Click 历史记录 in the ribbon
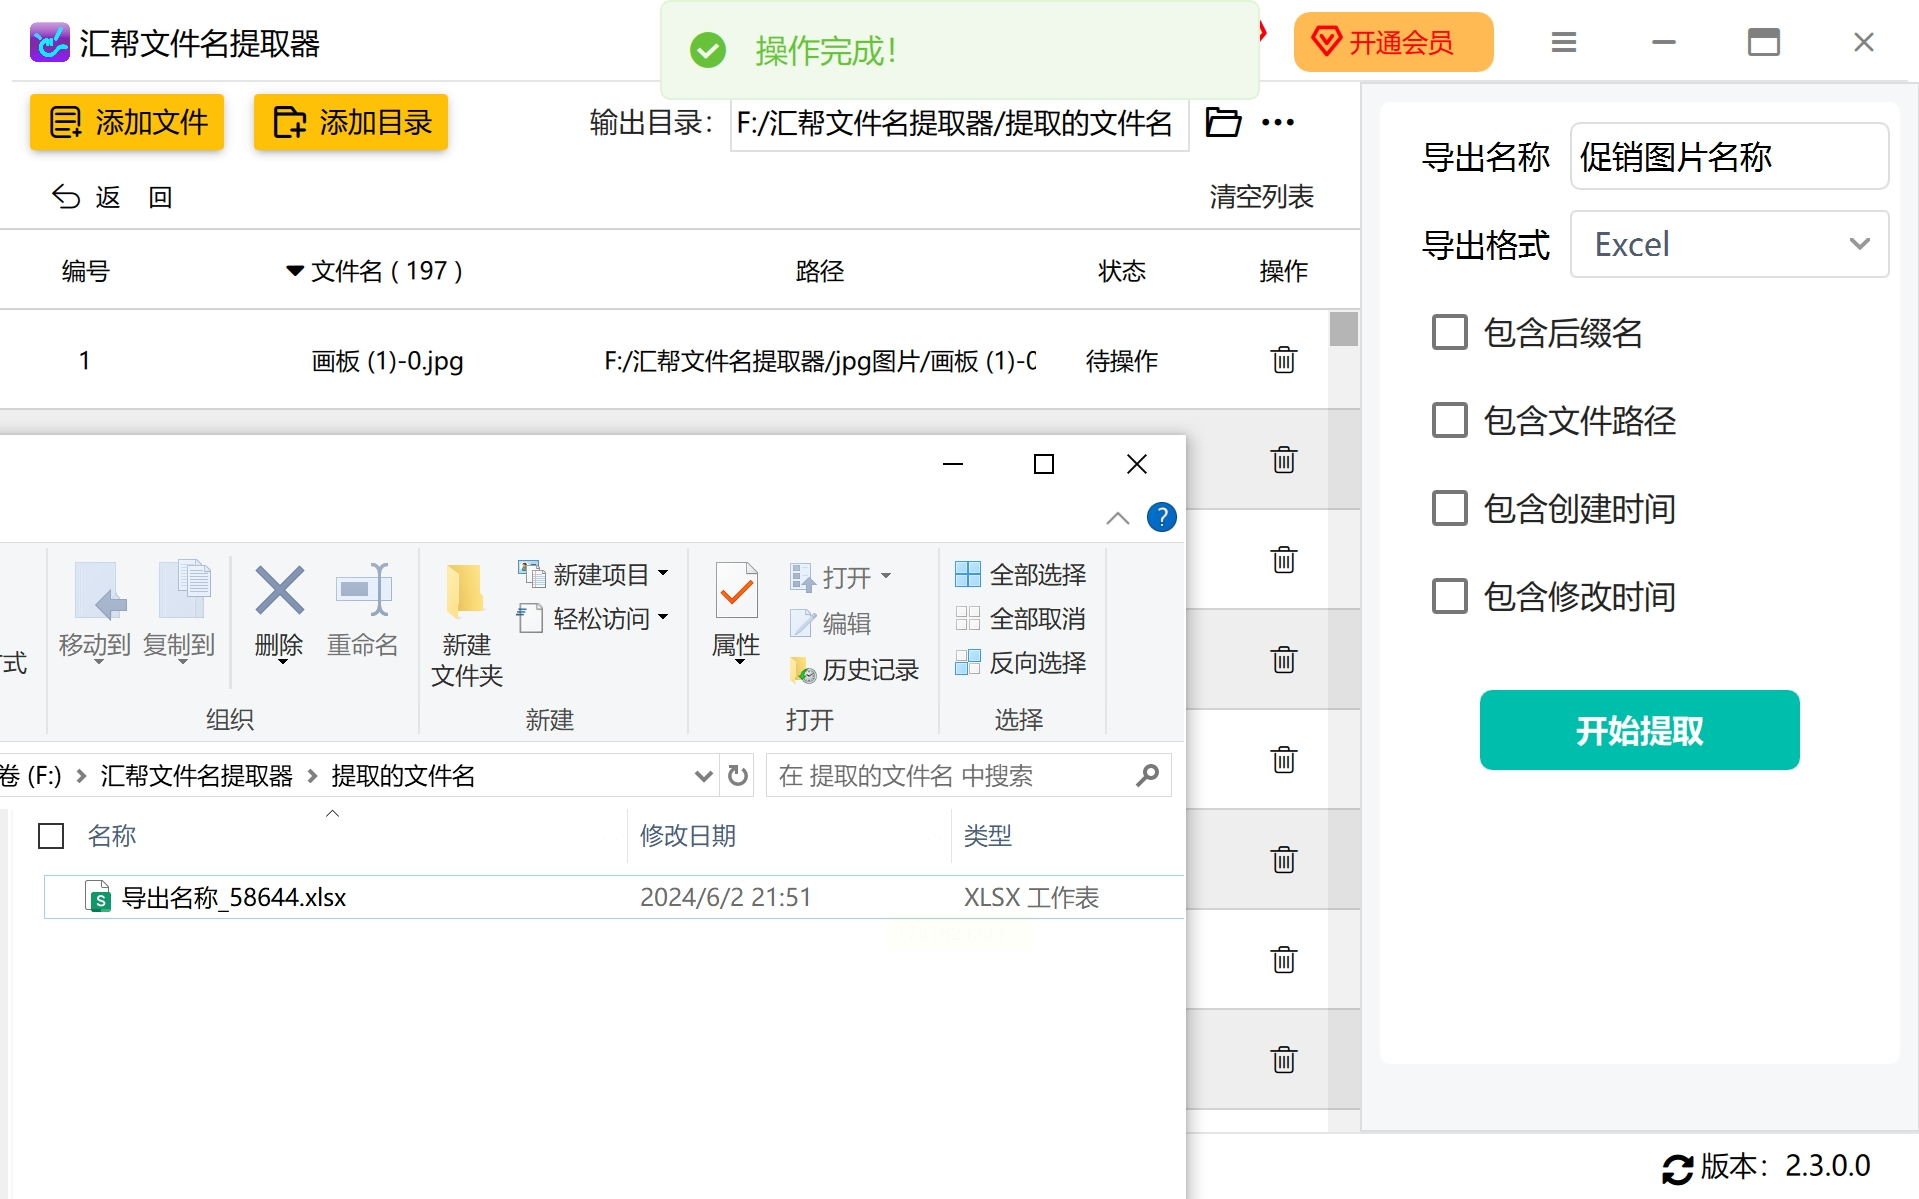The image size is (1919, 1199). click(855, 670)
